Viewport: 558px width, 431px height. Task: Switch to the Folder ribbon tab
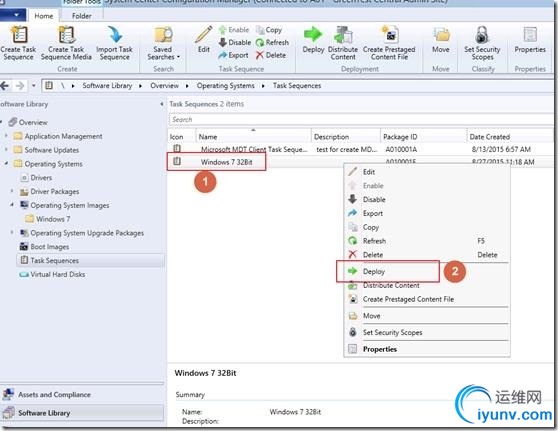tap(81, 16)
